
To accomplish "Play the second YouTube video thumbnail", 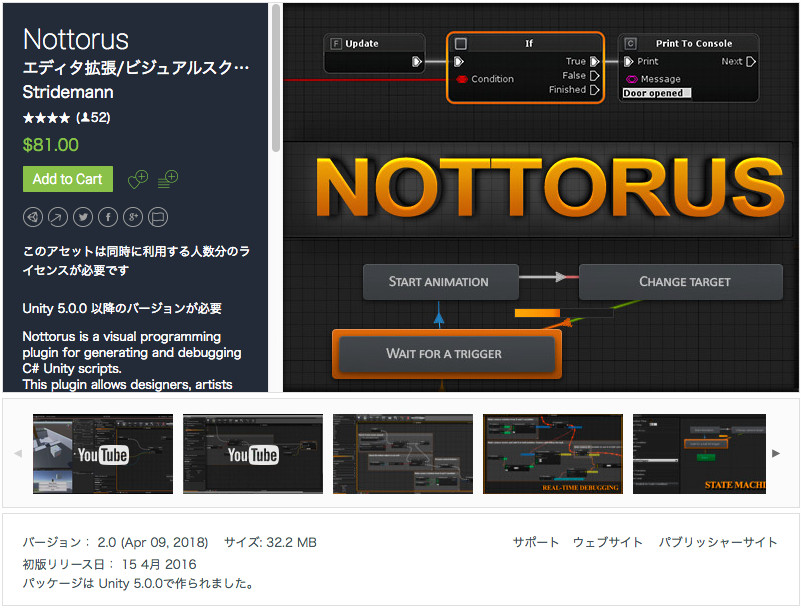I will tap(253, 454).
